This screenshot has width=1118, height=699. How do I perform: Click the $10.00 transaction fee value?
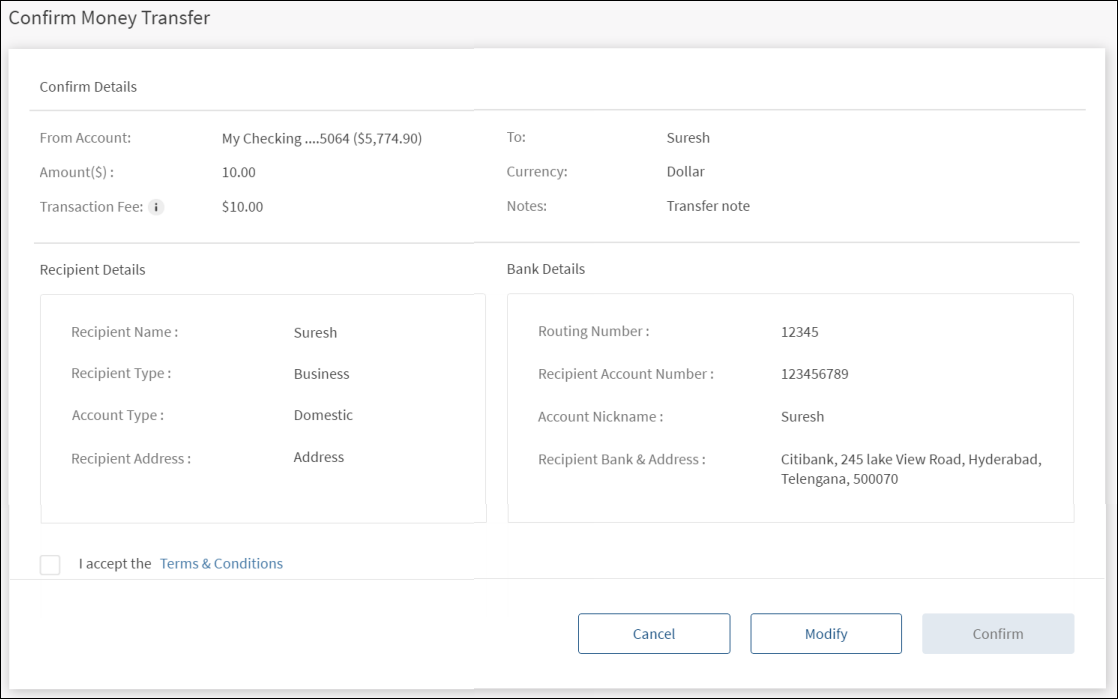point(243,207)
